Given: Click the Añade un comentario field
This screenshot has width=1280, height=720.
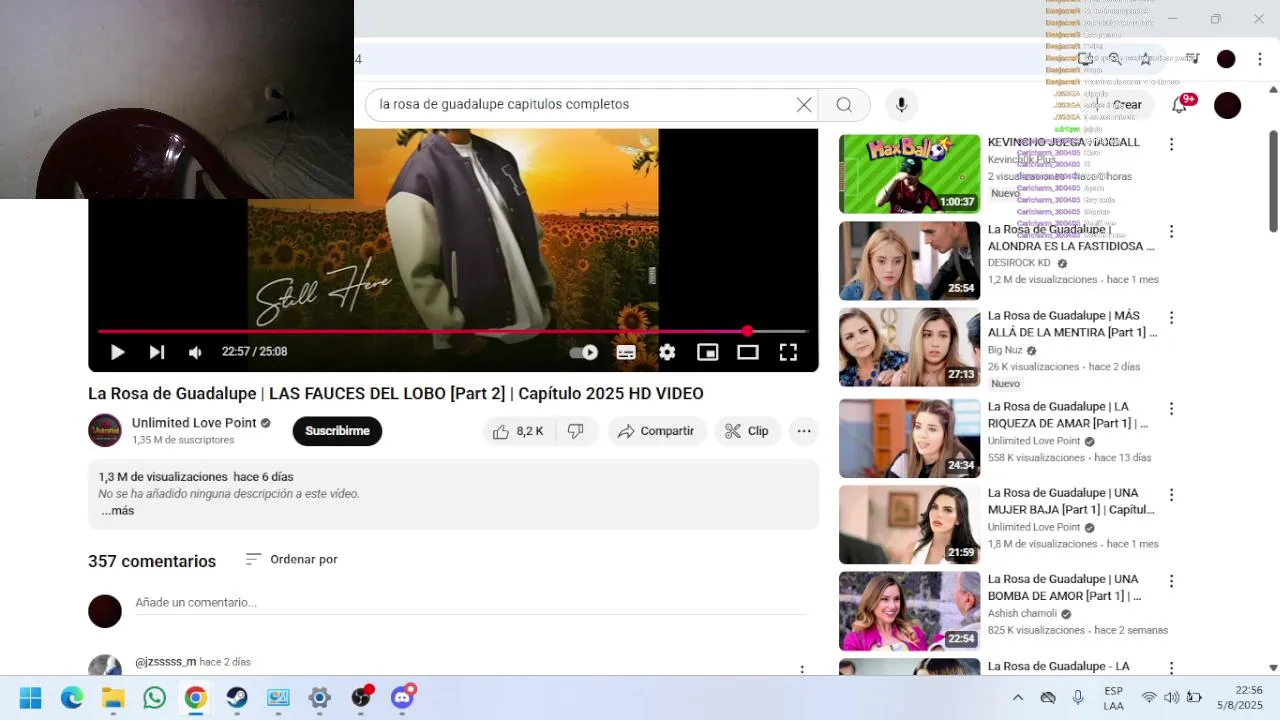Looking at the screenshot, I should pyautogui.click(x=470, y=602).
